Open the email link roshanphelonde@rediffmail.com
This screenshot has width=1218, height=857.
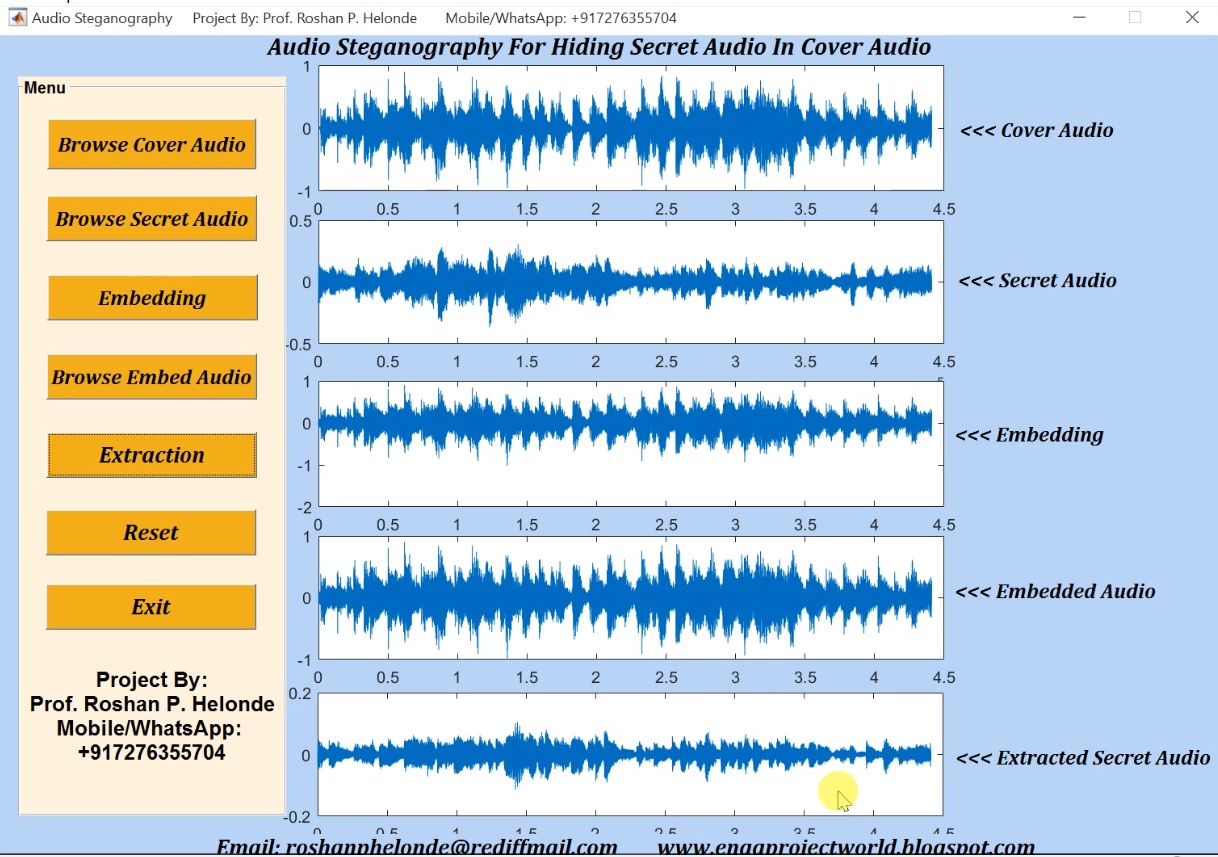pyautogui.click(x=419, y=846)
